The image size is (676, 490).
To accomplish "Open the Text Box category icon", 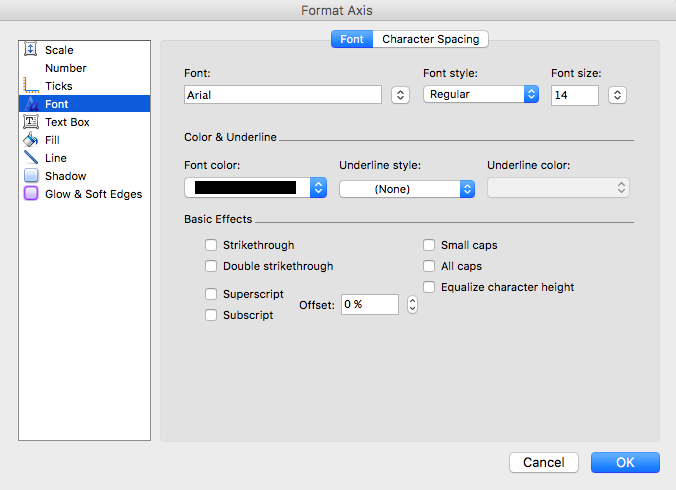I will point(30,122).
